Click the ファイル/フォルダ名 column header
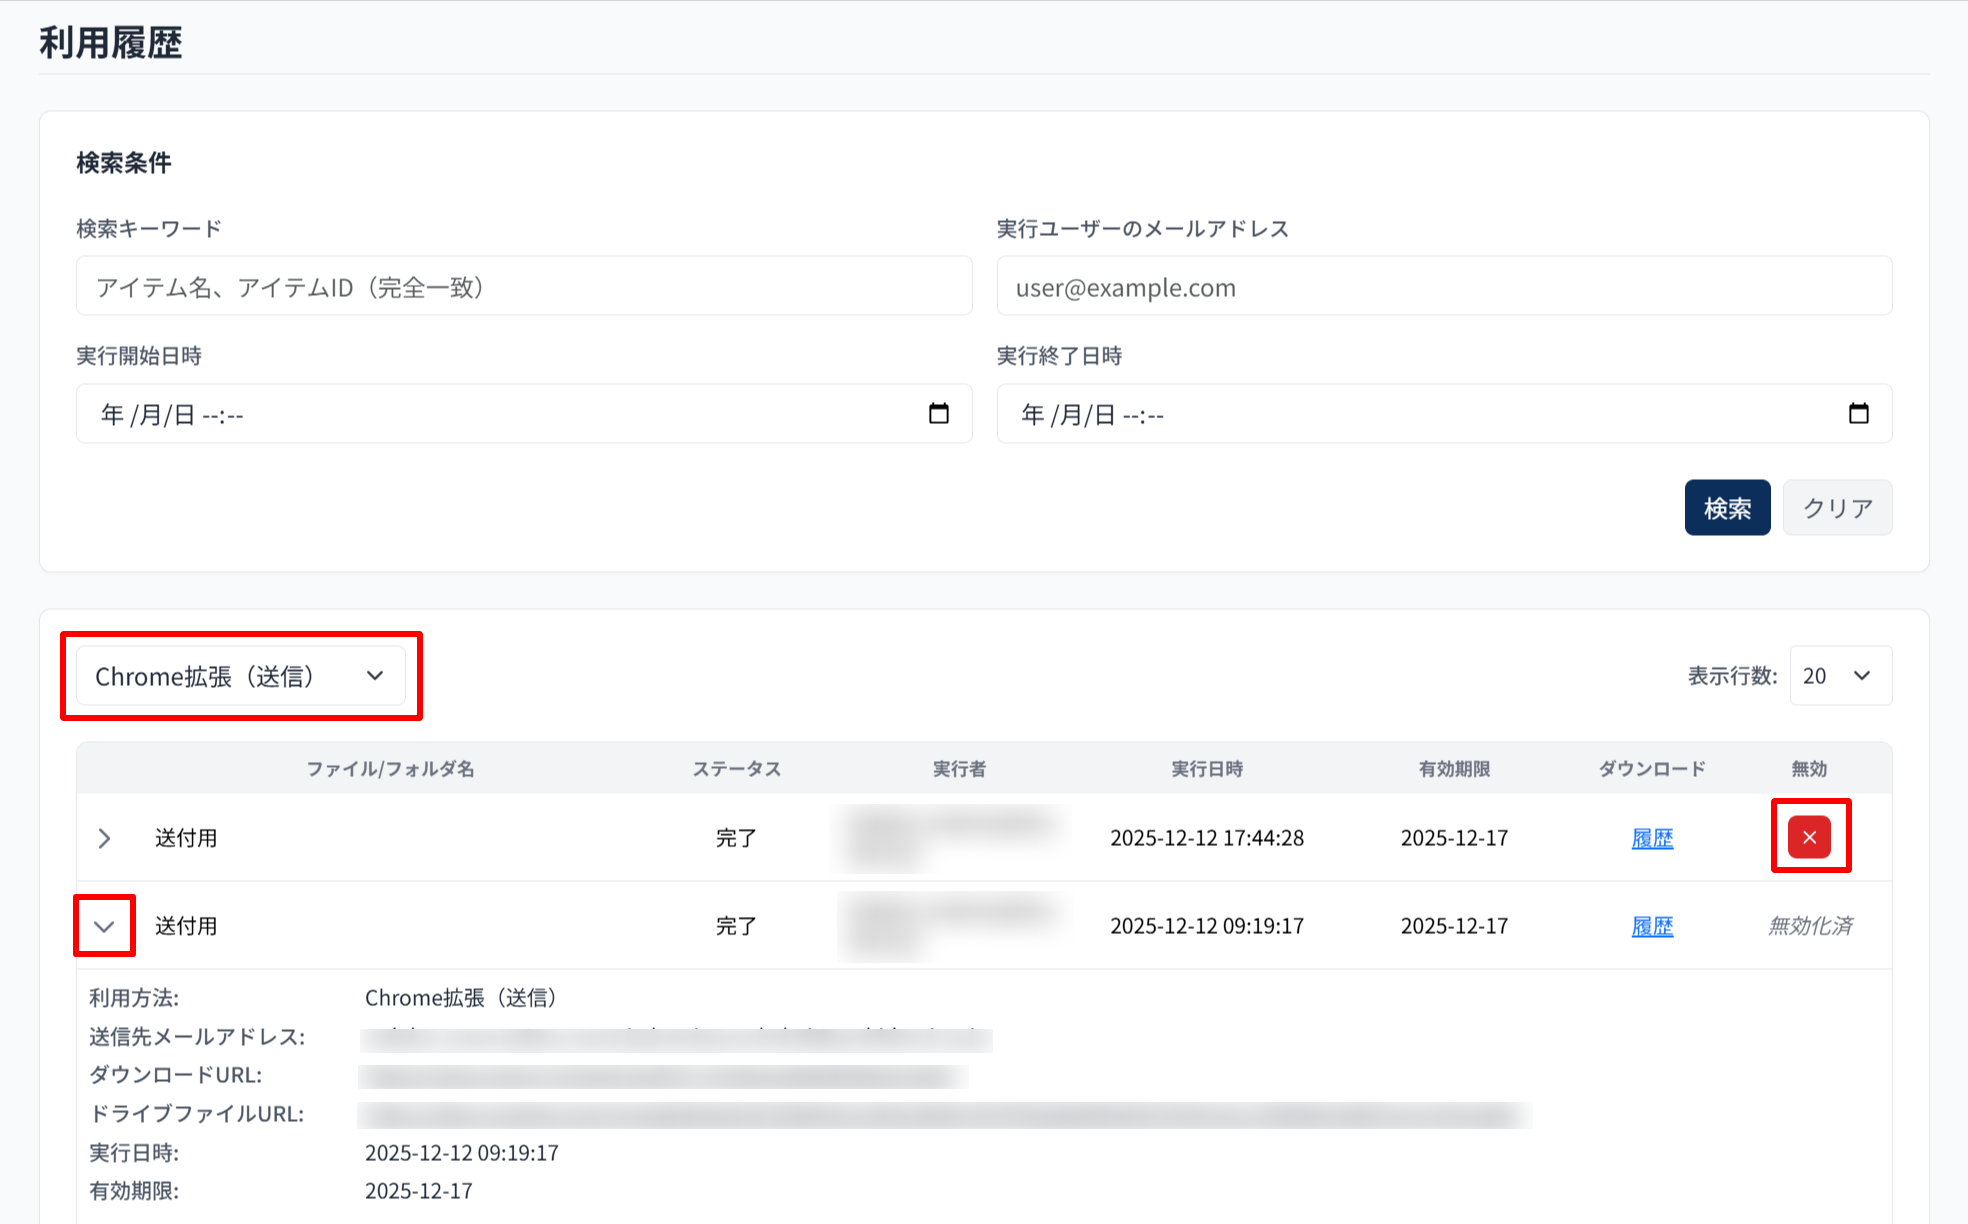This screenshot has height=1224, width=1968. coord(390,769)
